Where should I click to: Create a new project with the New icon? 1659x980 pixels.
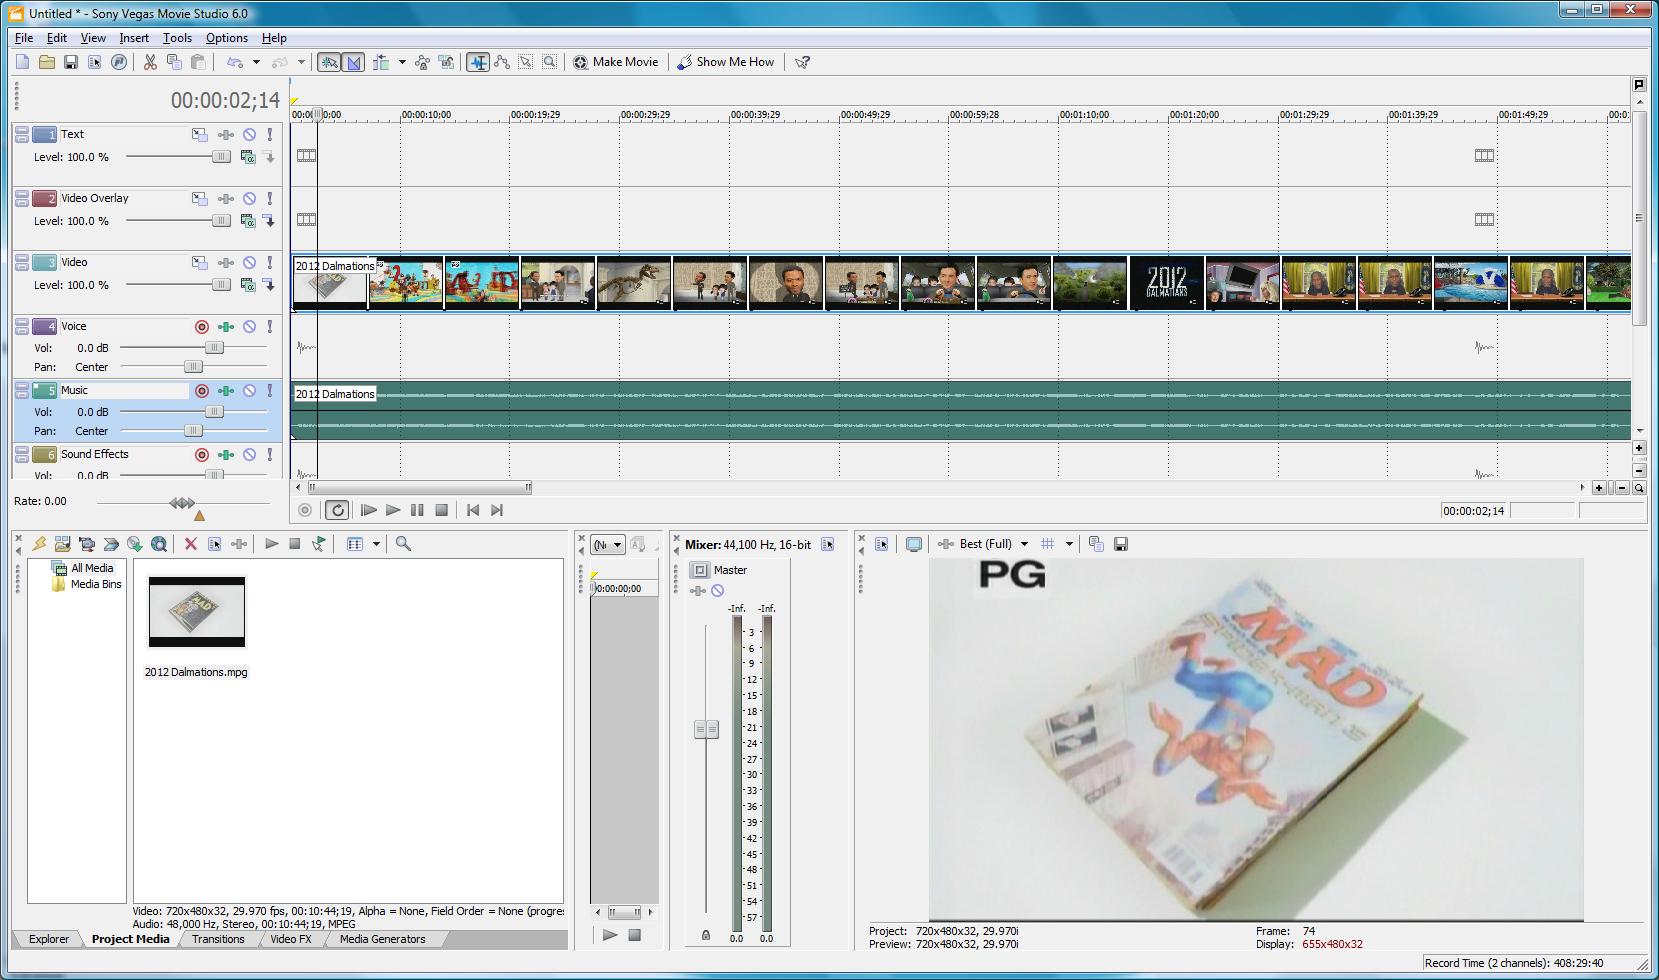pos(23,62)
